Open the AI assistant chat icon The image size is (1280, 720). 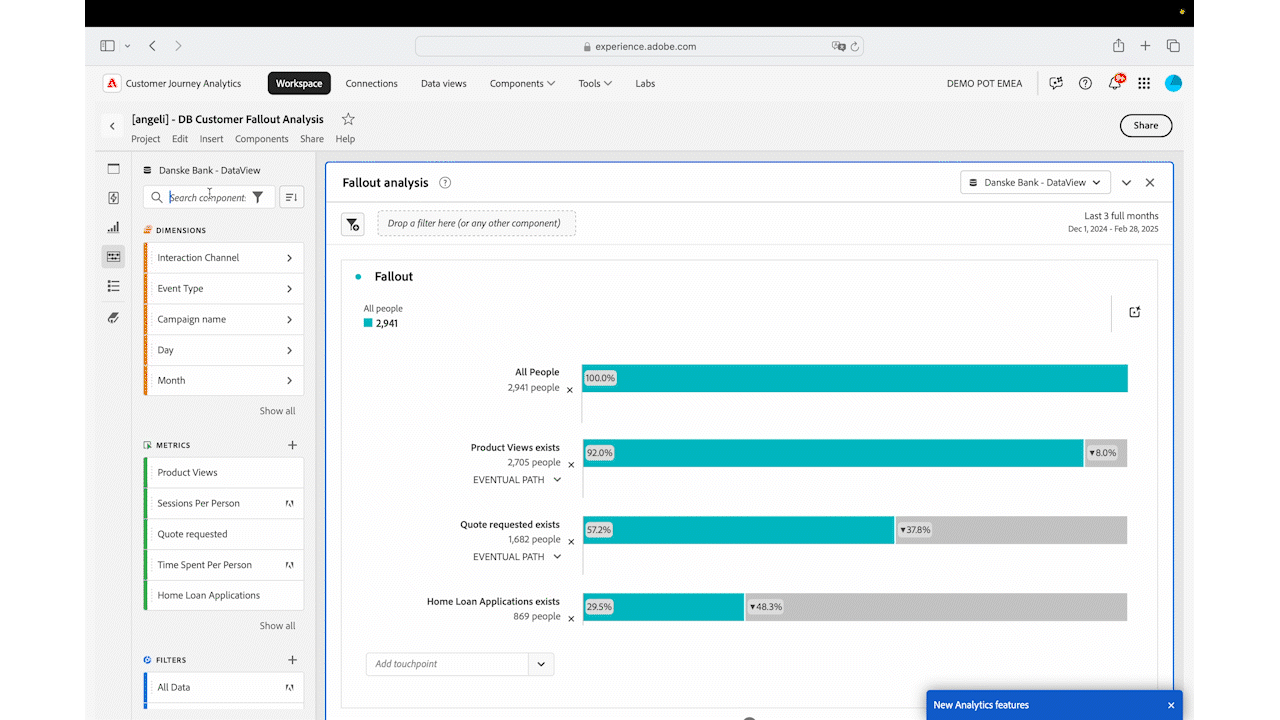[1056, 84]
